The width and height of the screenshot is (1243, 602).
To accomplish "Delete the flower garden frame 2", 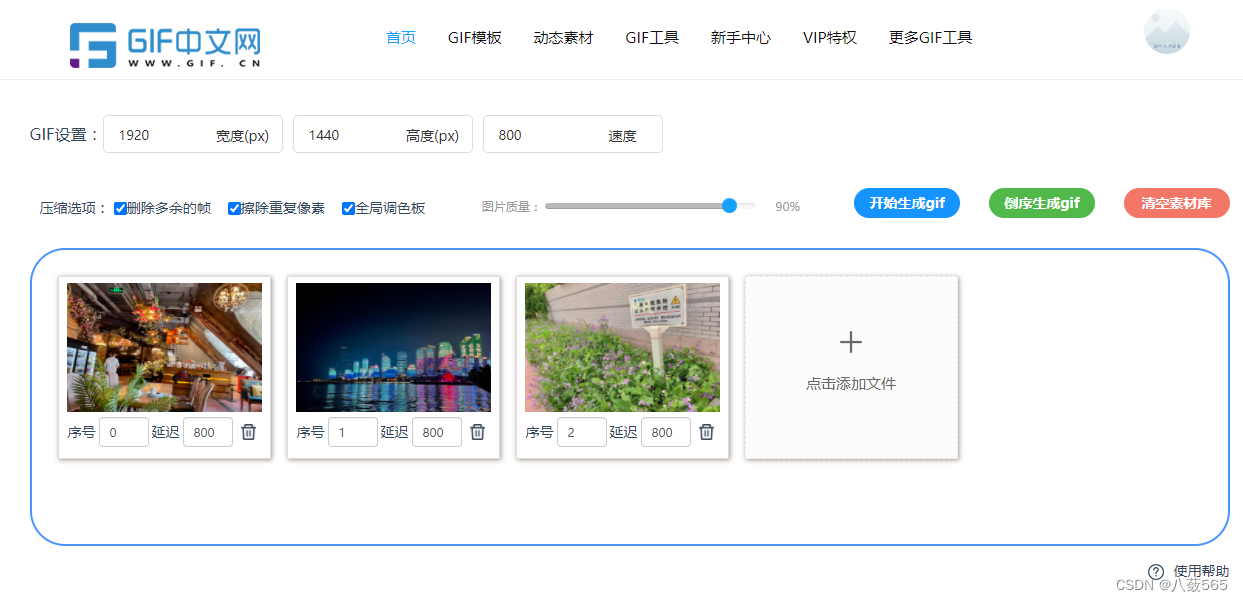I will [707, 432].
